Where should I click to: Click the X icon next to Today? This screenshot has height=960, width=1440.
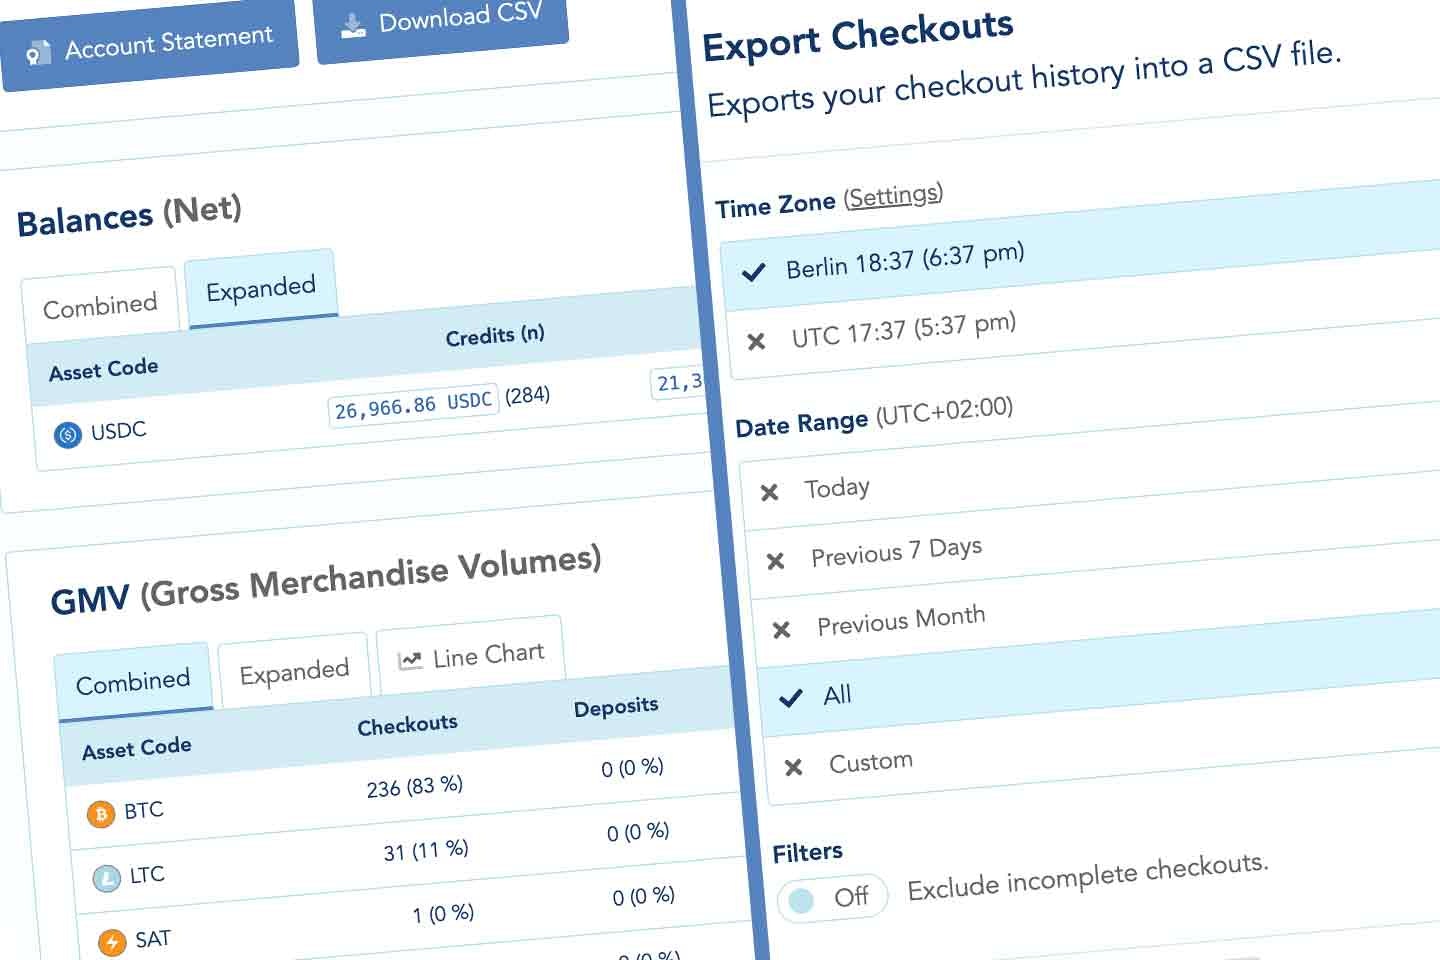tap(769, 492)
